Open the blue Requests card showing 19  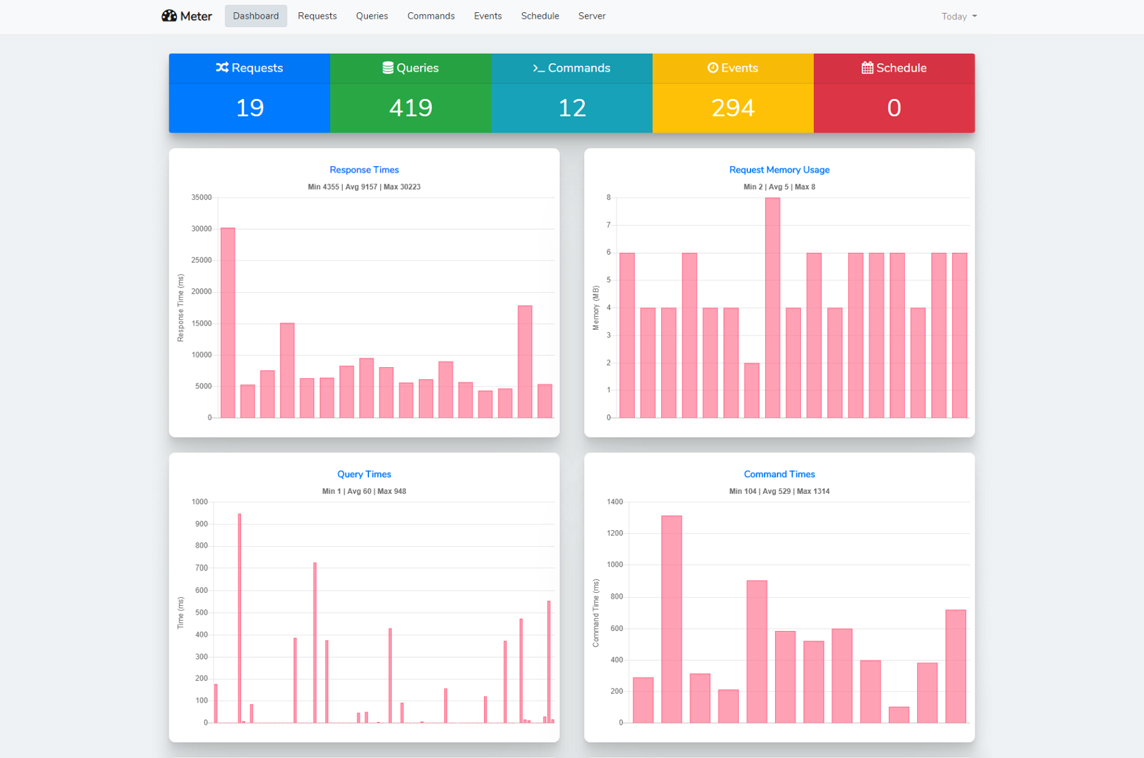tap(250, 93)
